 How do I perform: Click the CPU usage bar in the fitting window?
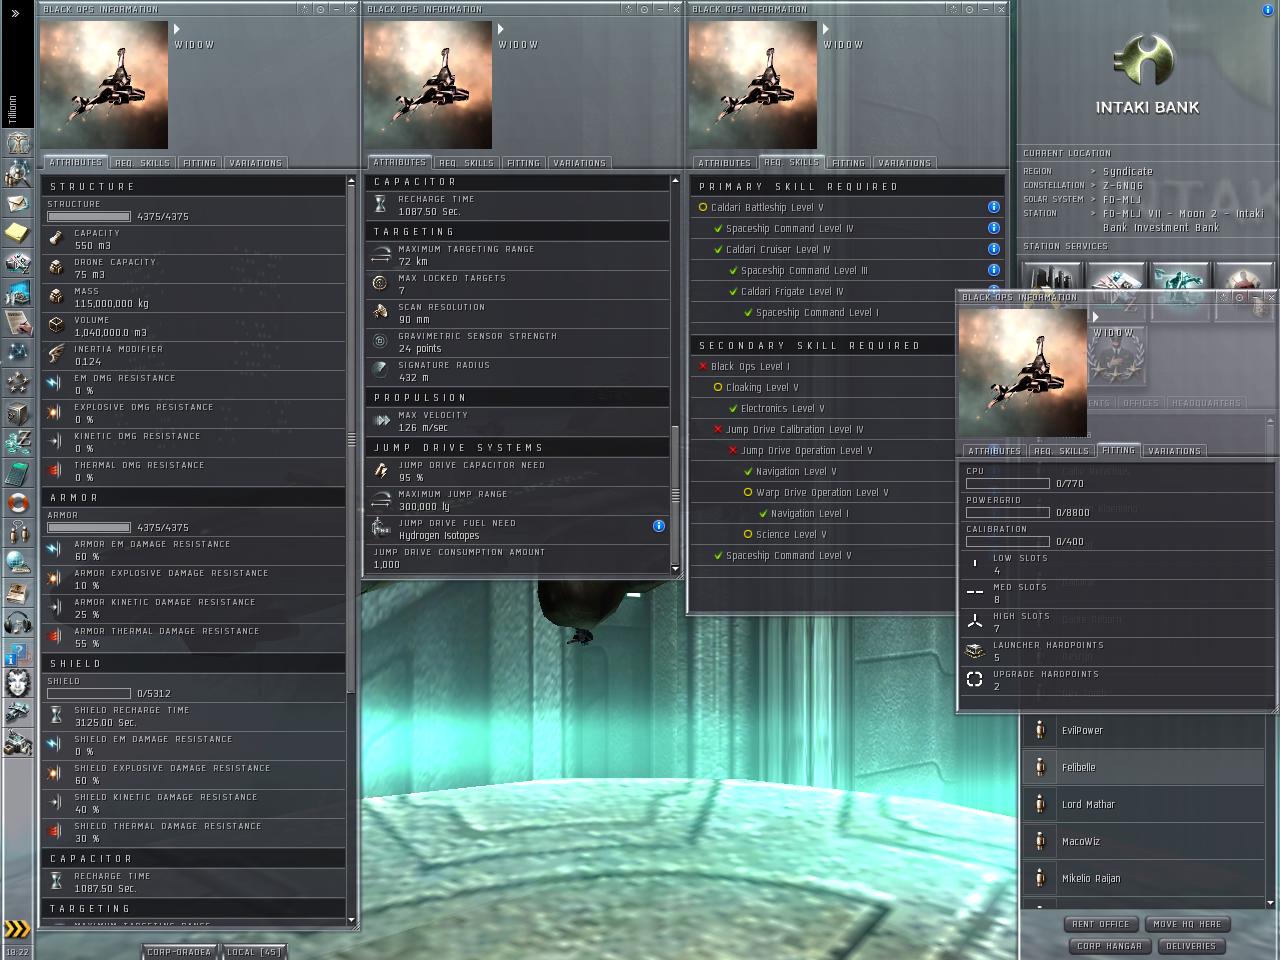click(1007, 483)
